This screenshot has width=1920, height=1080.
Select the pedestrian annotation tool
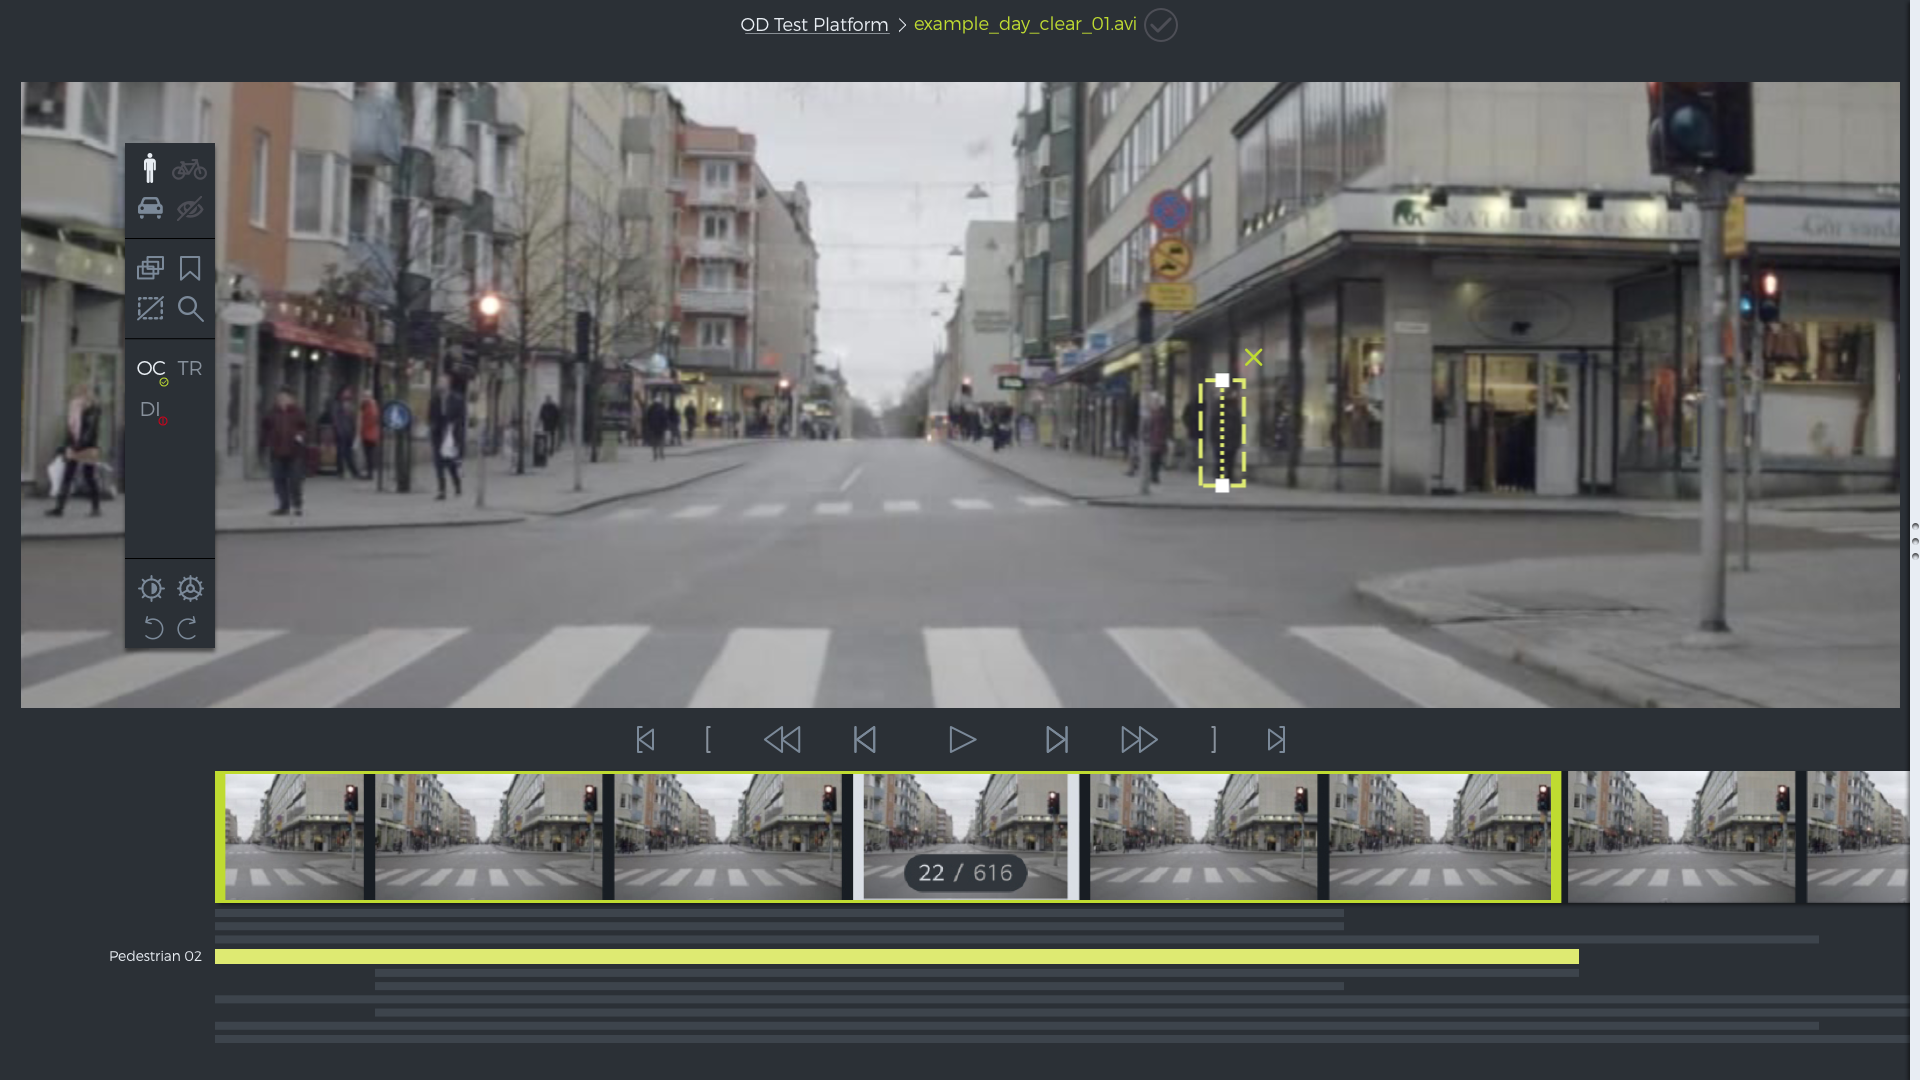[151, 168]
